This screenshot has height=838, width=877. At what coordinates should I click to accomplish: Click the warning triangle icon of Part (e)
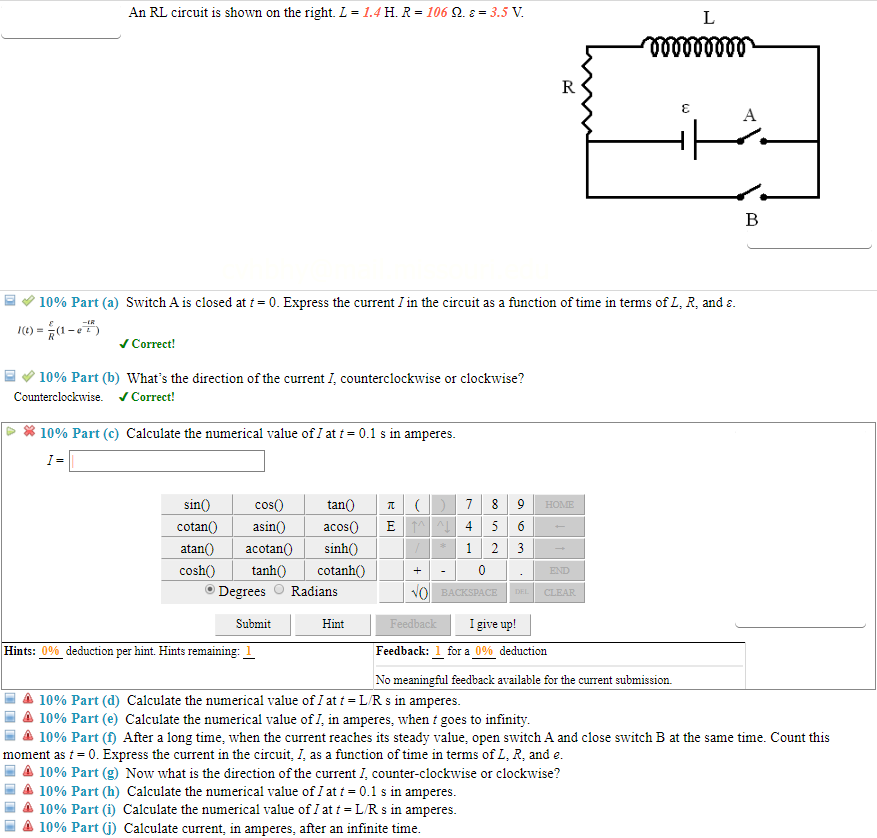(28, 717)
